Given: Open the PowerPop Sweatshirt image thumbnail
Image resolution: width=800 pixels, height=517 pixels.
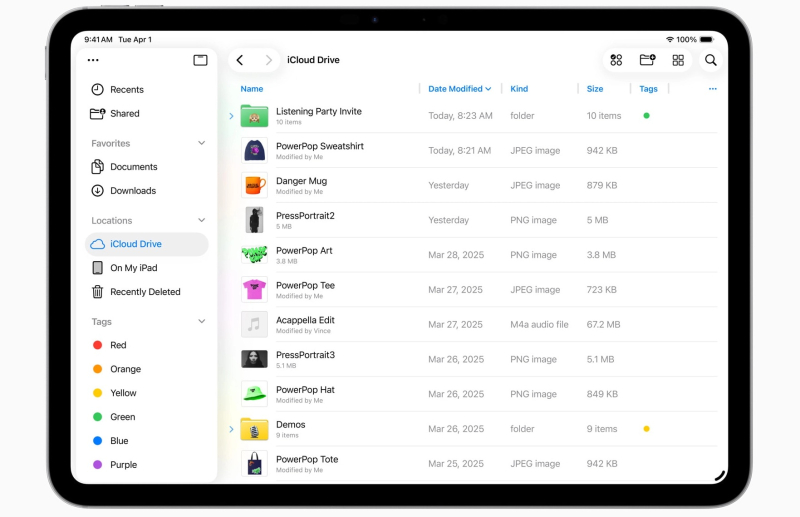Looking at the screenshot, I should coord(255,151).
